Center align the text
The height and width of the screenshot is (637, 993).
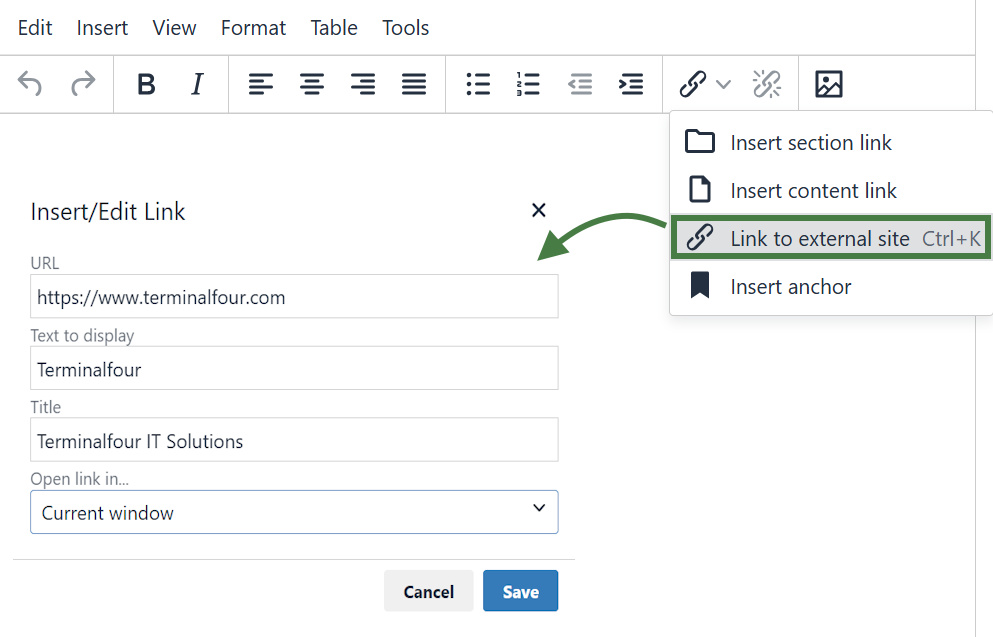coord(312,85)
